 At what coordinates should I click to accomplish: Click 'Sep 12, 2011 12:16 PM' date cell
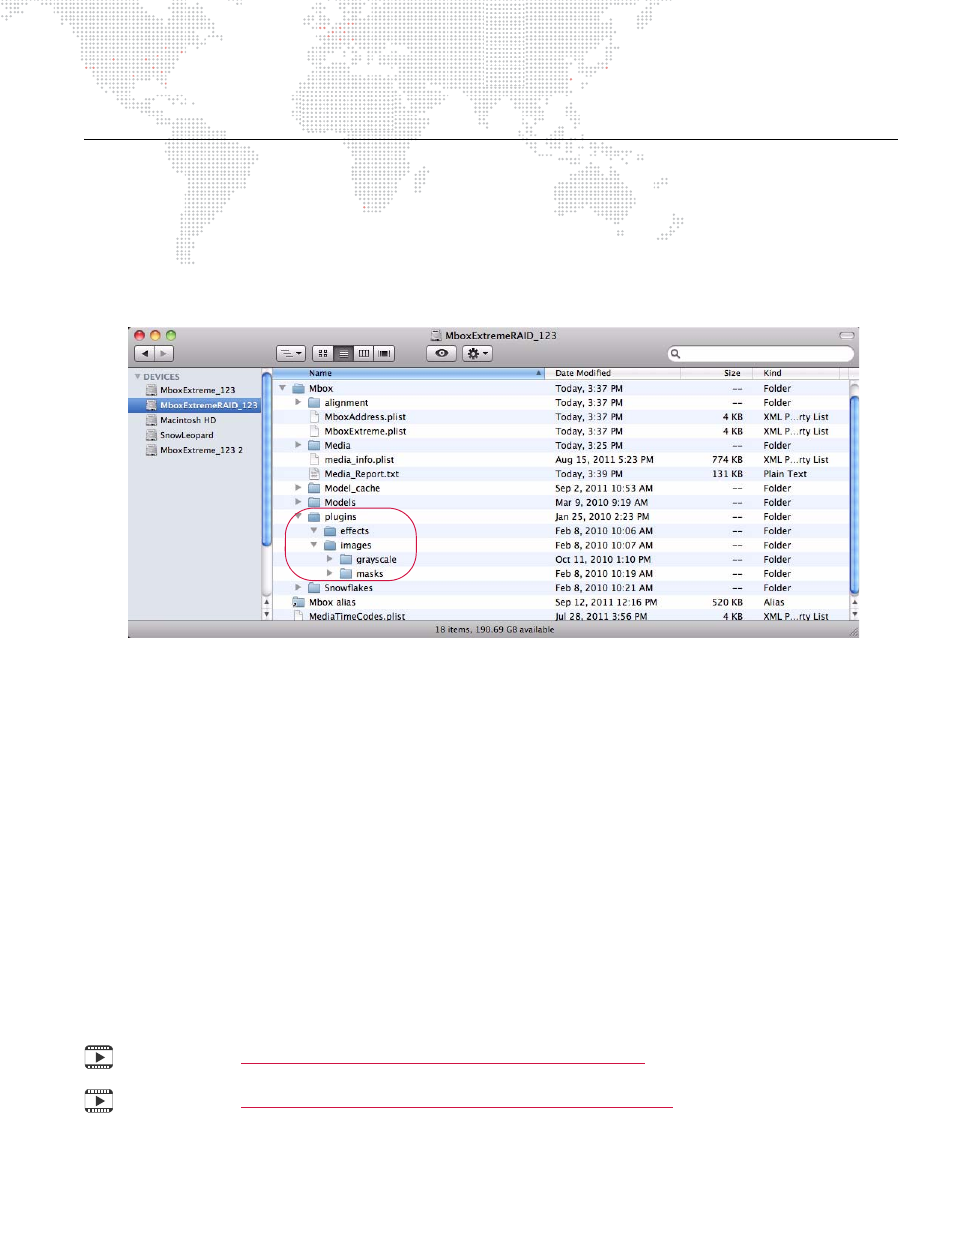[606, 602]
